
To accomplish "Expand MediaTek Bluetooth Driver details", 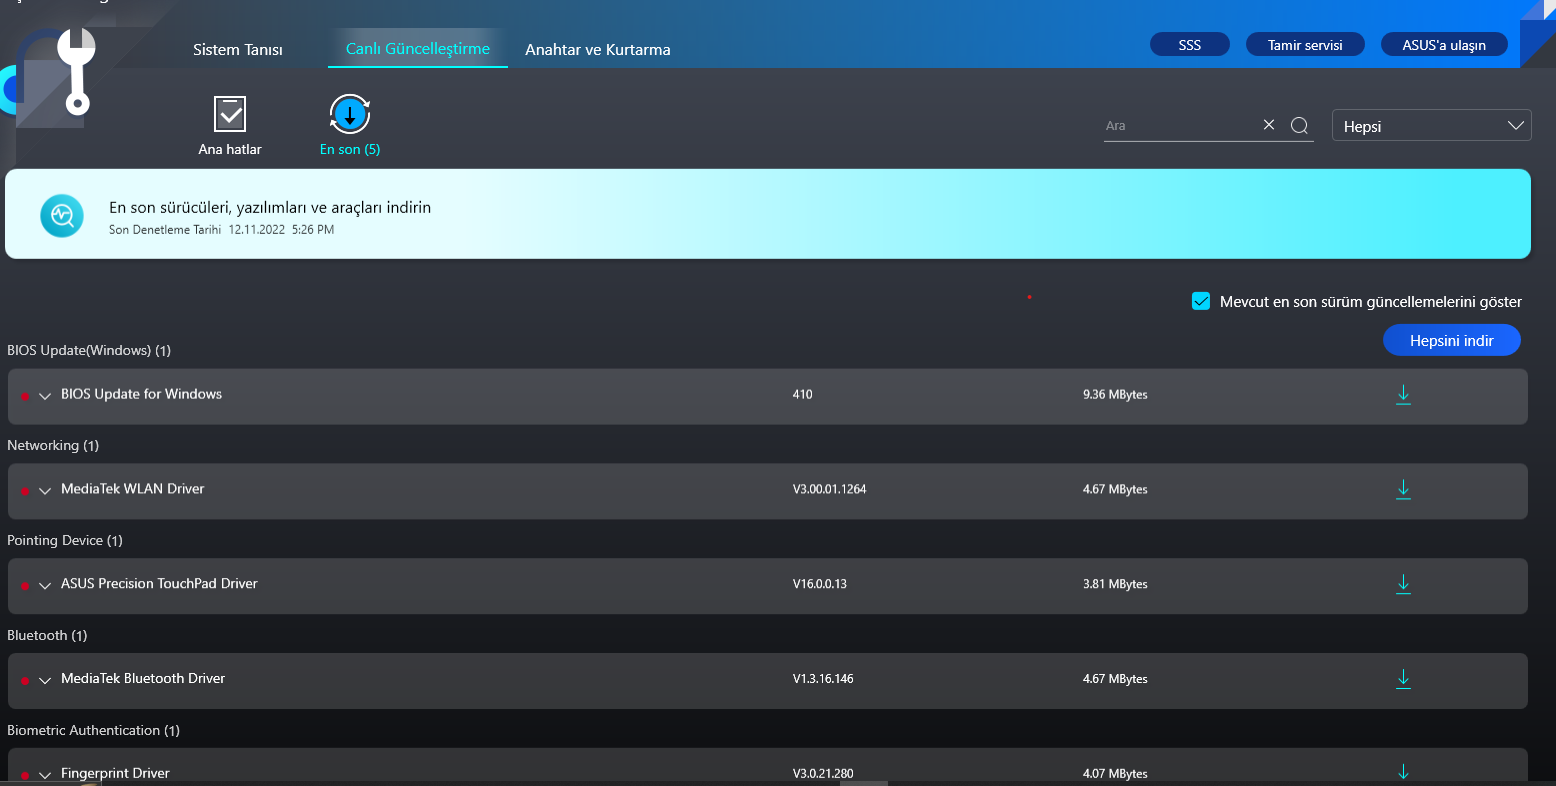I will pyautogui.click(x=45, y=681).
